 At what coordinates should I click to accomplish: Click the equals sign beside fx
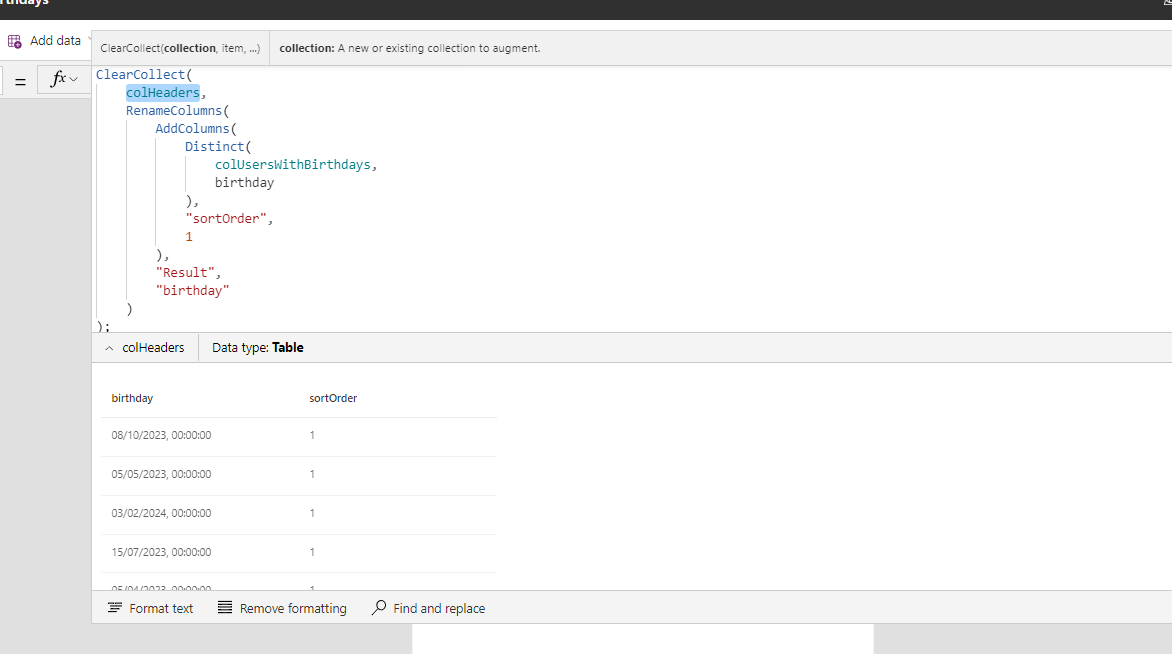tap(20, 81)
